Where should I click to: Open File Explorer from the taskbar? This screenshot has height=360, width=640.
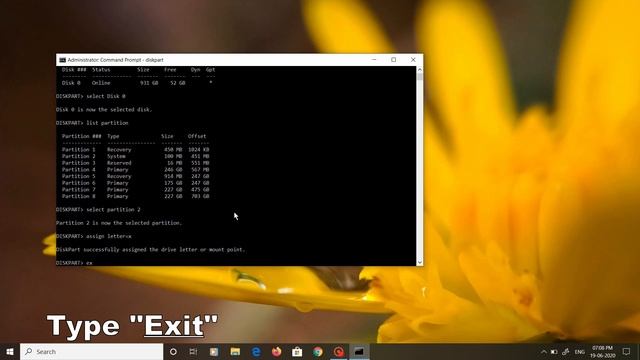pyautogui.click(x=235, y=351)
